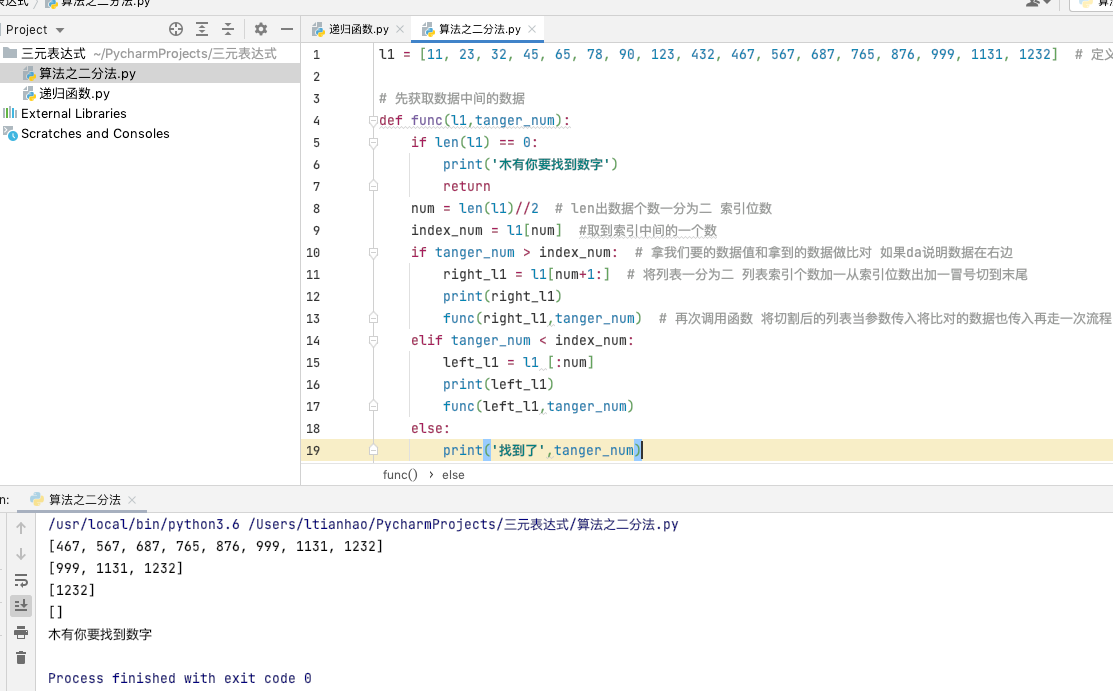
Task: Click func() in the breadcrumb bar
Action: pyautogui.click(x=400, y=474)
